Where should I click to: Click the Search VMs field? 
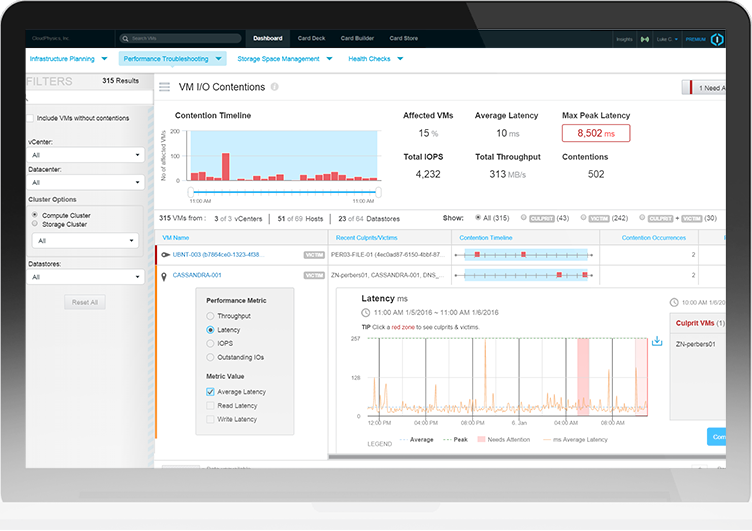click(185, 39)
